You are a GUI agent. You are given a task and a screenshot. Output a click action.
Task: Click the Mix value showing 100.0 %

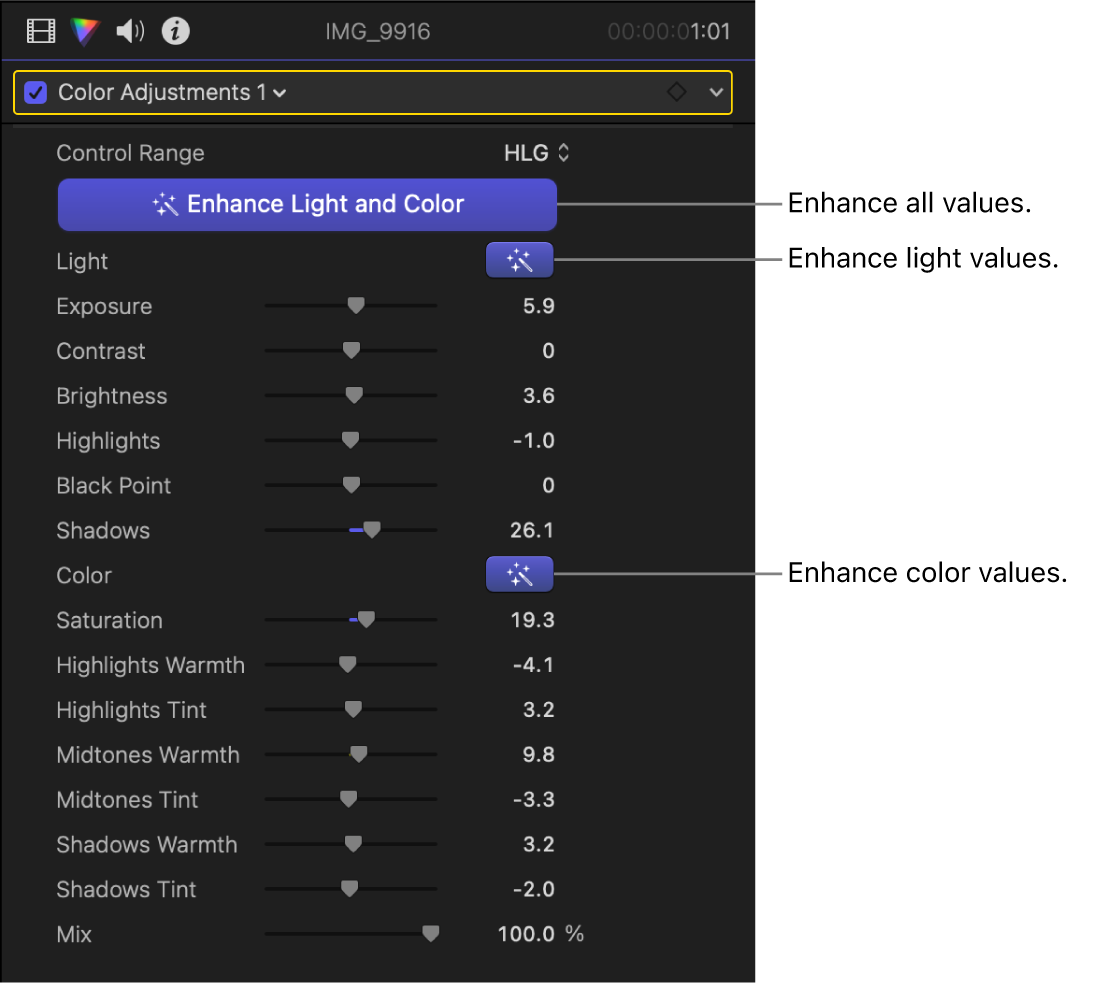click(x=540, y=934)
